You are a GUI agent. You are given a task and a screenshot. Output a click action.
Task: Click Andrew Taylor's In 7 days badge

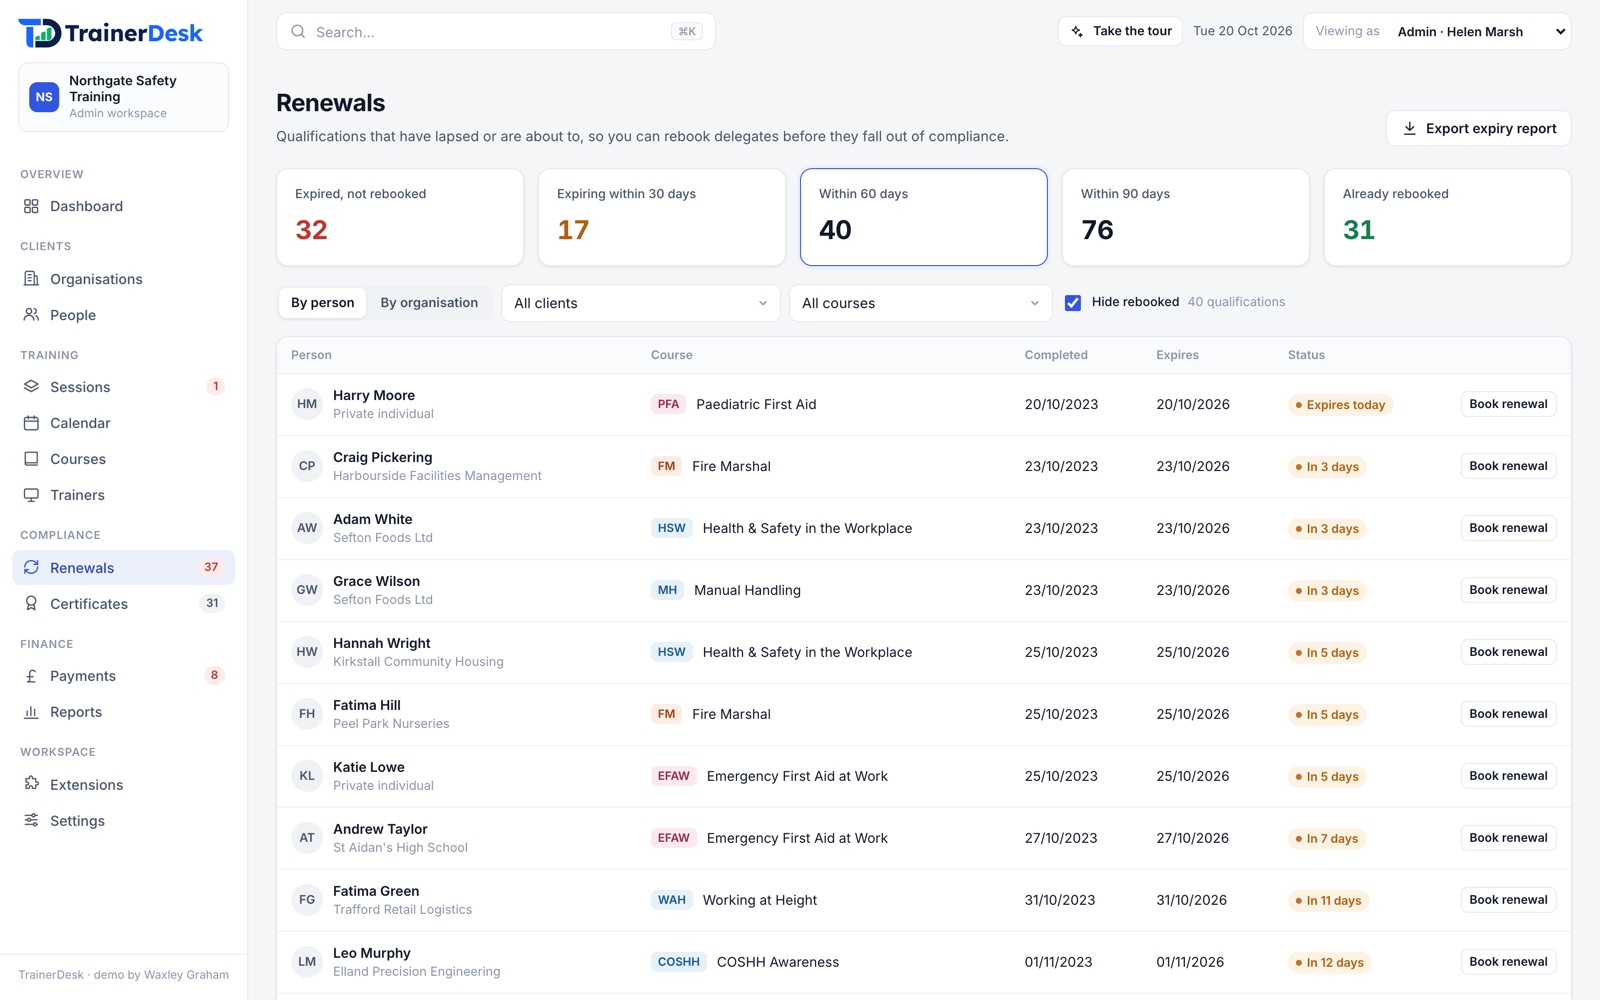coord(1327,839)
